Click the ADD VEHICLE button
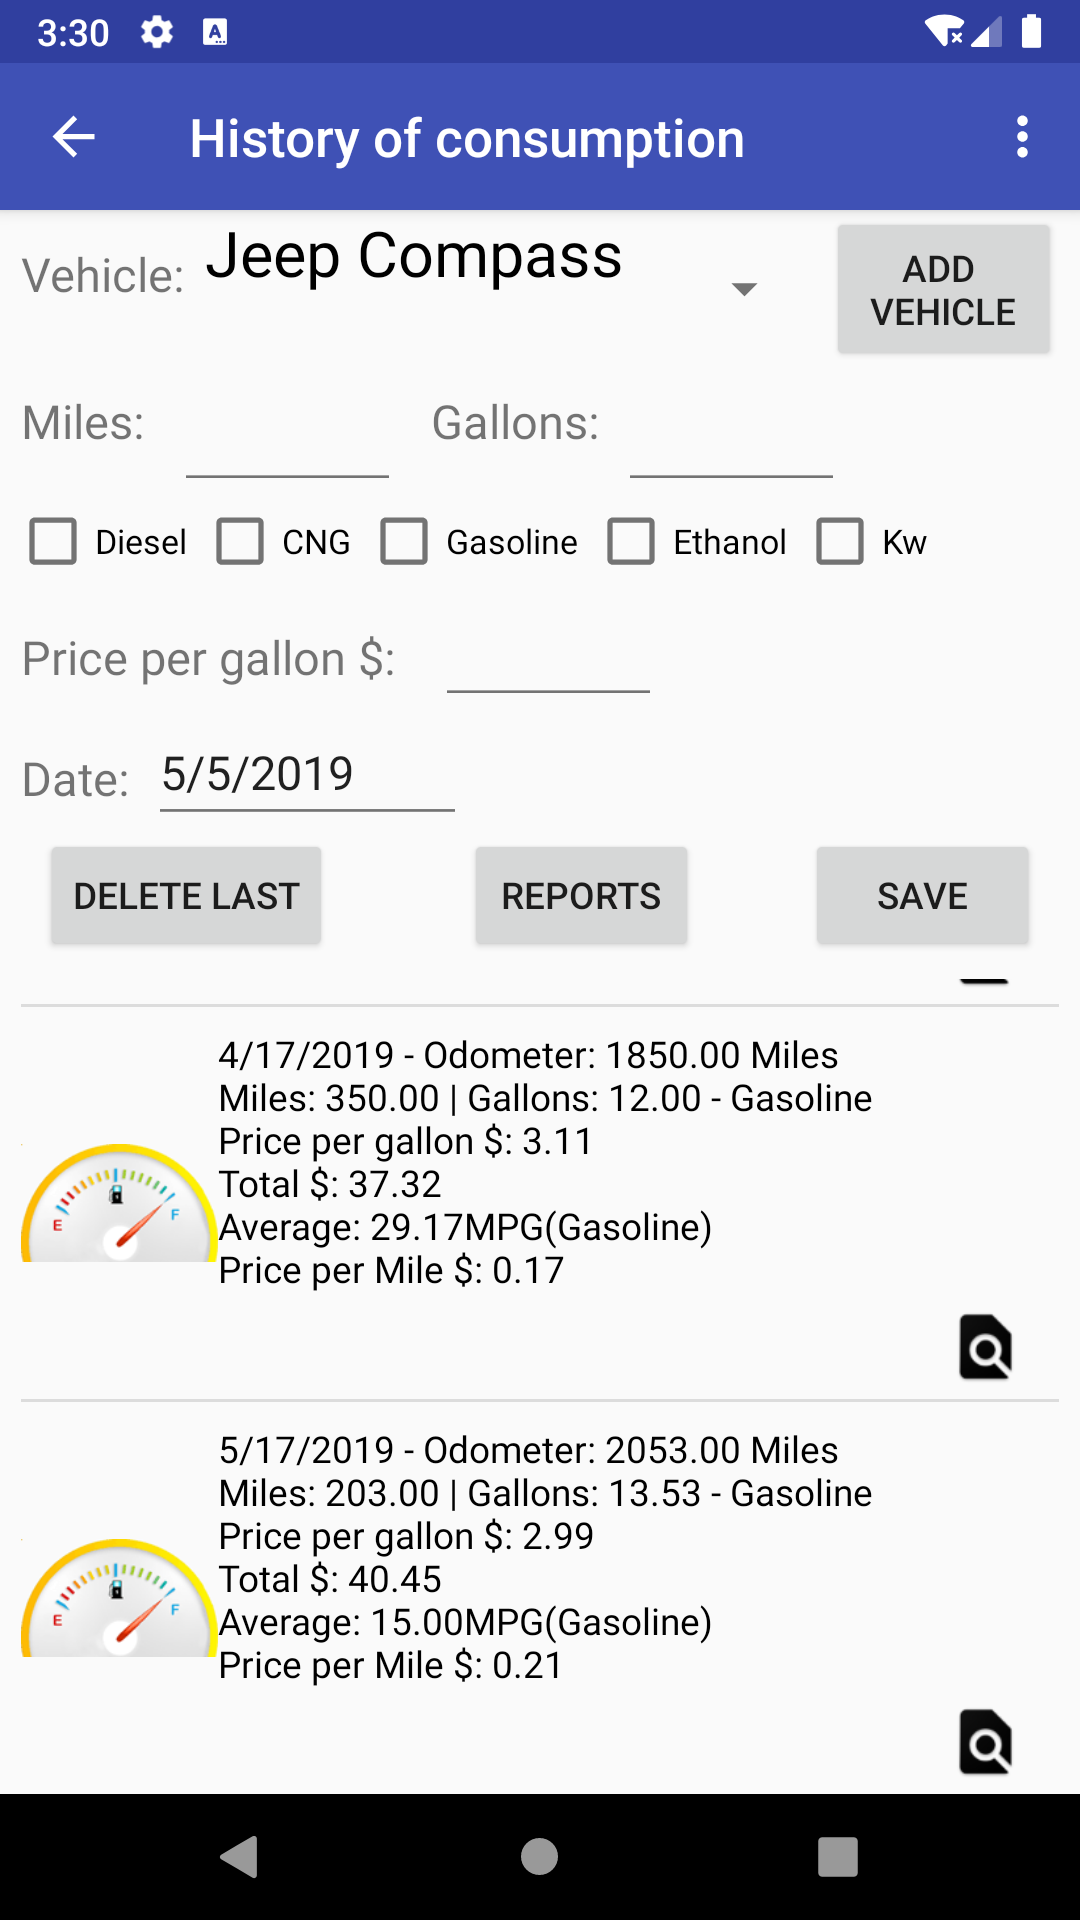This screenshot has width=1080, height=1920. coord(944,290)
